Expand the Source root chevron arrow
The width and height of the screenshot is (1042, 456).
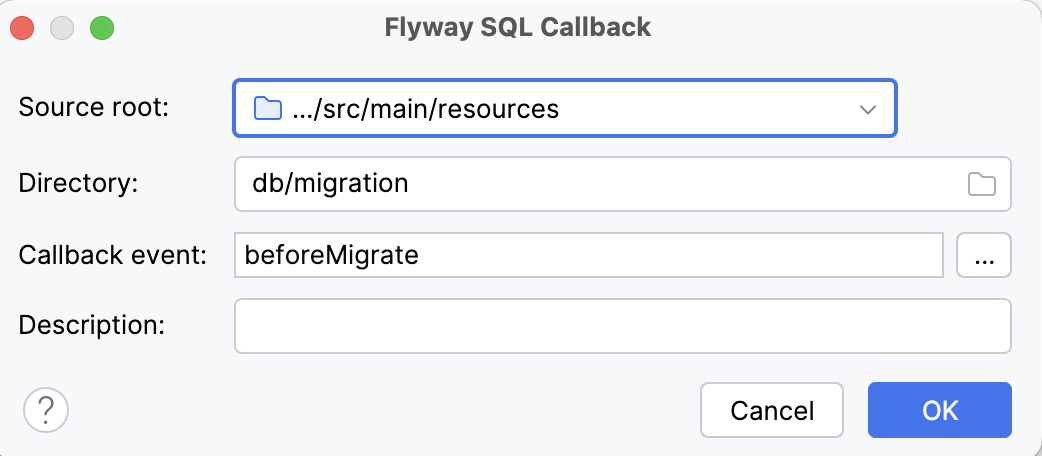(867, 109)
